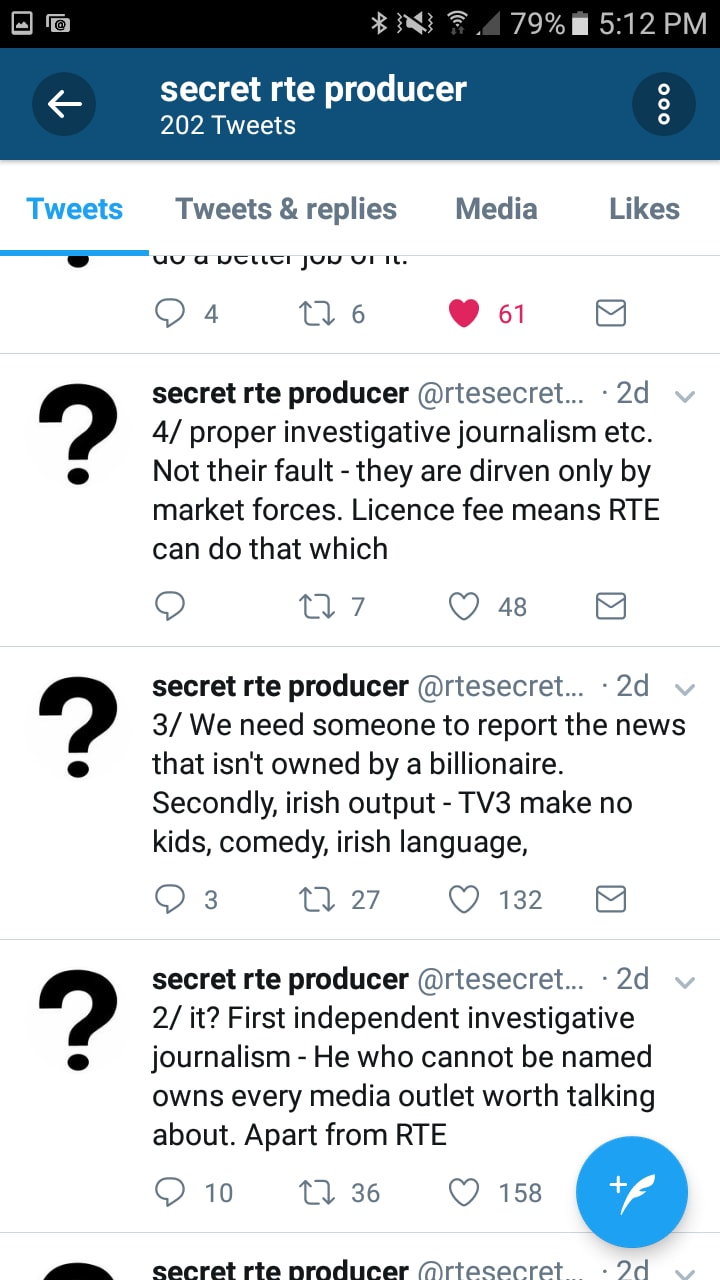Retweet the tweet with 27 retweets
This screenshot has height=1280, width=720.
317,899
